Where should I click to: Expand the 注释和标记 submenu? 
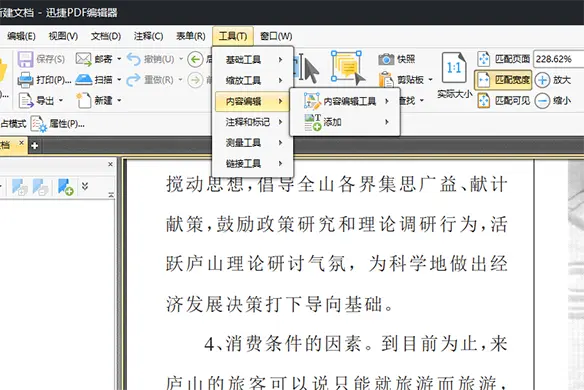click(253, 122)
